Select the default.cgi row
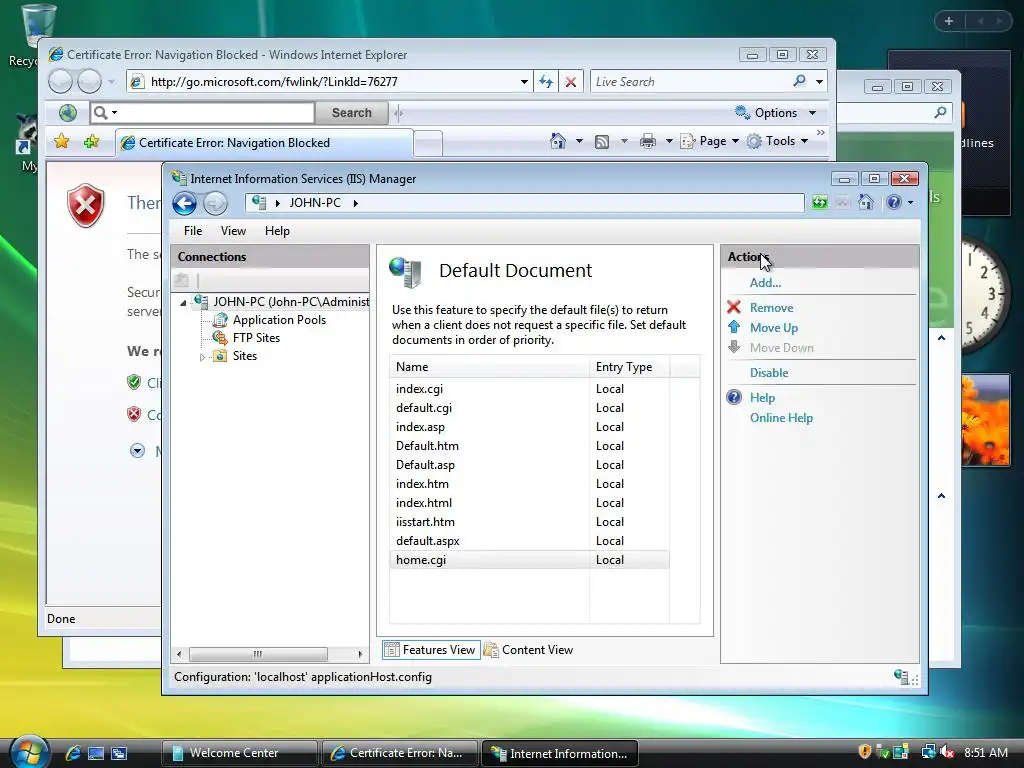 click(530, 408)
